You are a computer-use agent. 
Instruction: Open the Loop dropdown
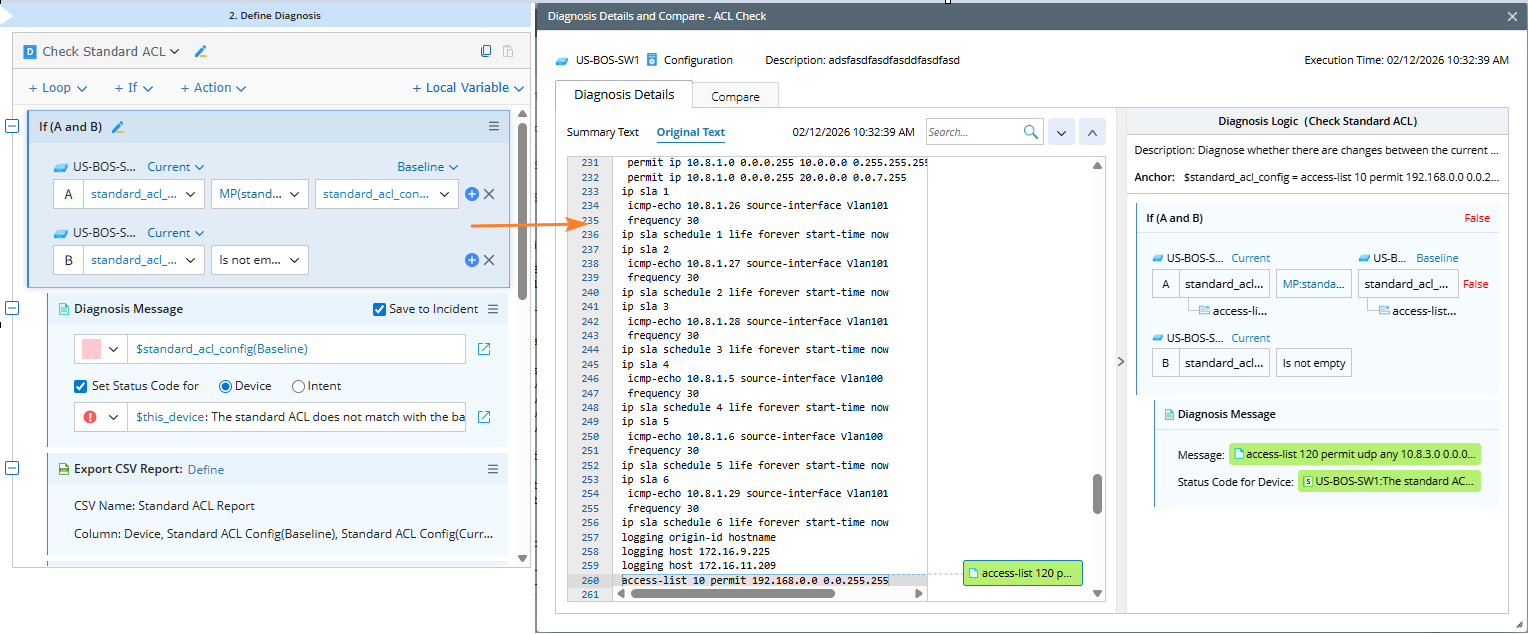coord(58,88)
